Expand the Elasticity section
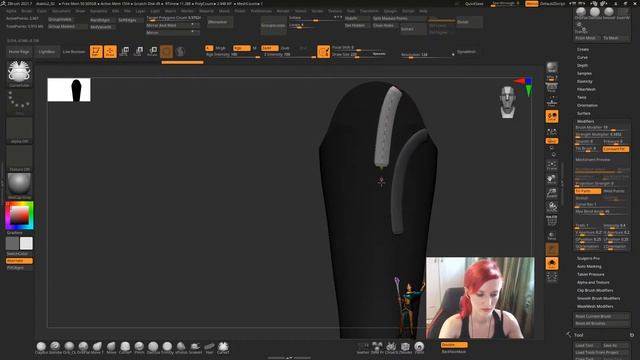 [x=584, y=81]
